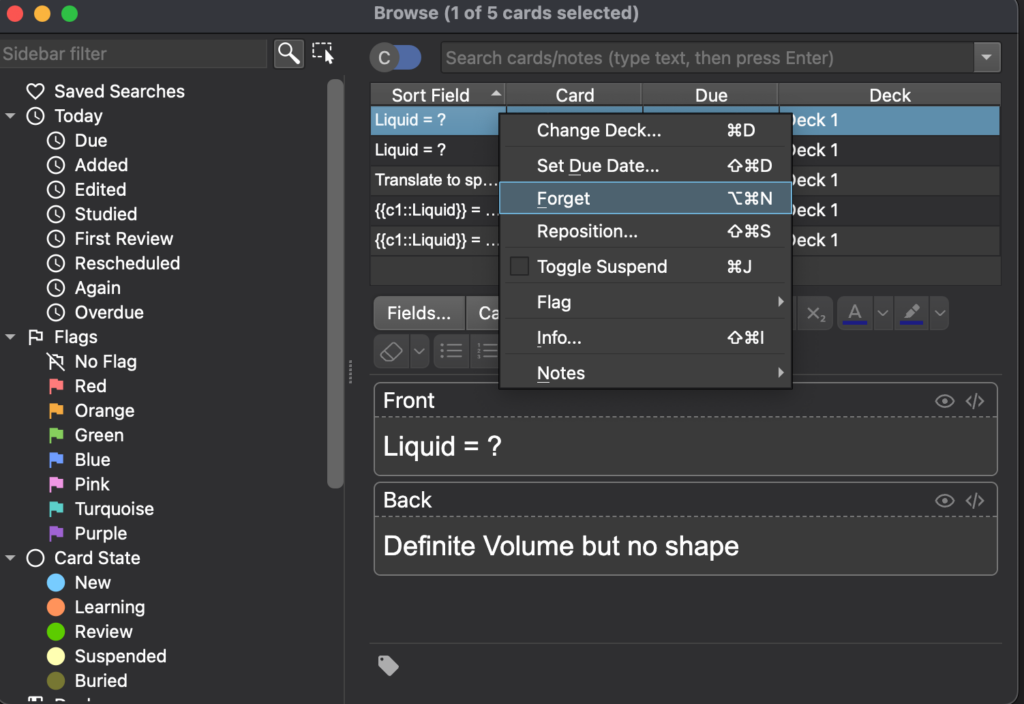Apply the text color A button

tap(855, 313)
